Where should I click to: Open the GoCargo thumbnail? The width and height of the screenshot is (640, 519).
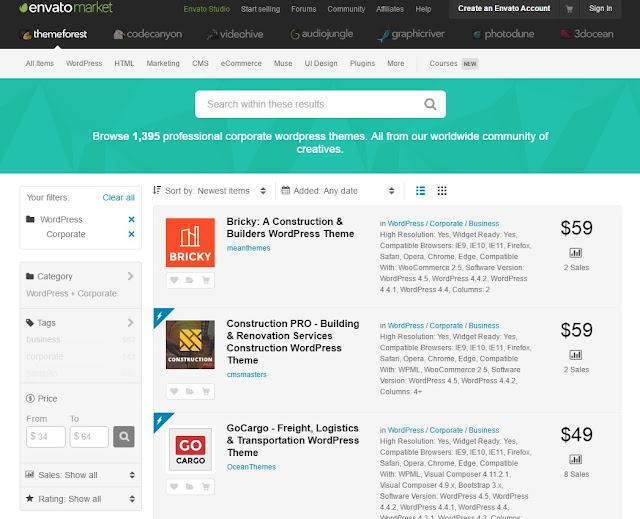(x=190, y=449)
